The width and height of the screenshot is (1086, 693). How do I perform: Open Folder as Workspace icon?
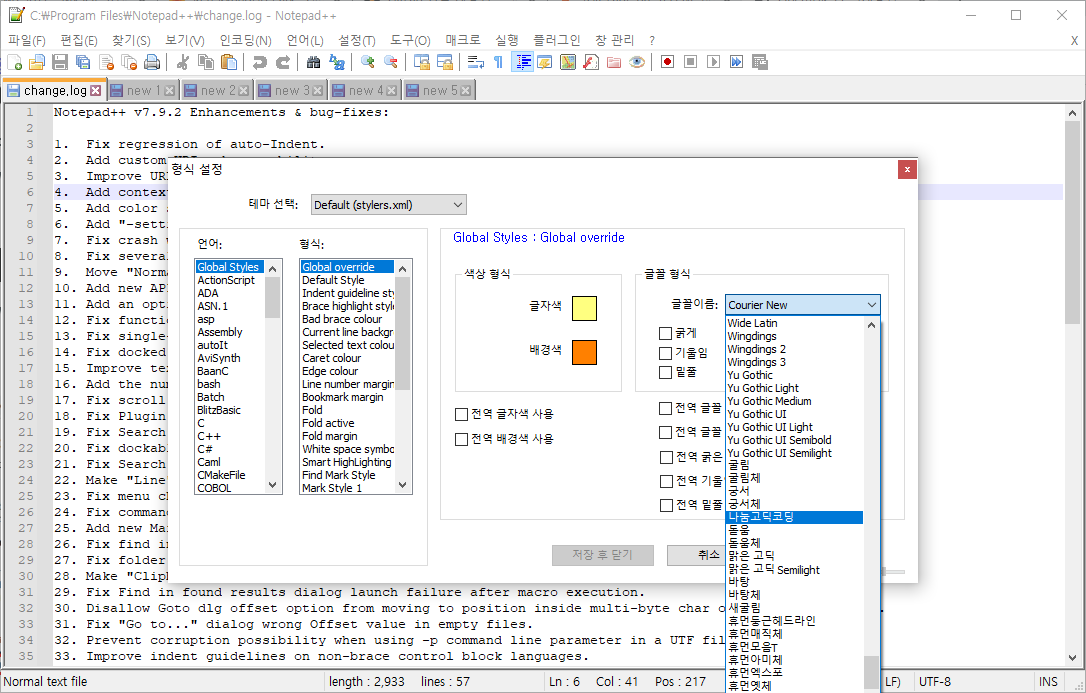pos(614,62)
